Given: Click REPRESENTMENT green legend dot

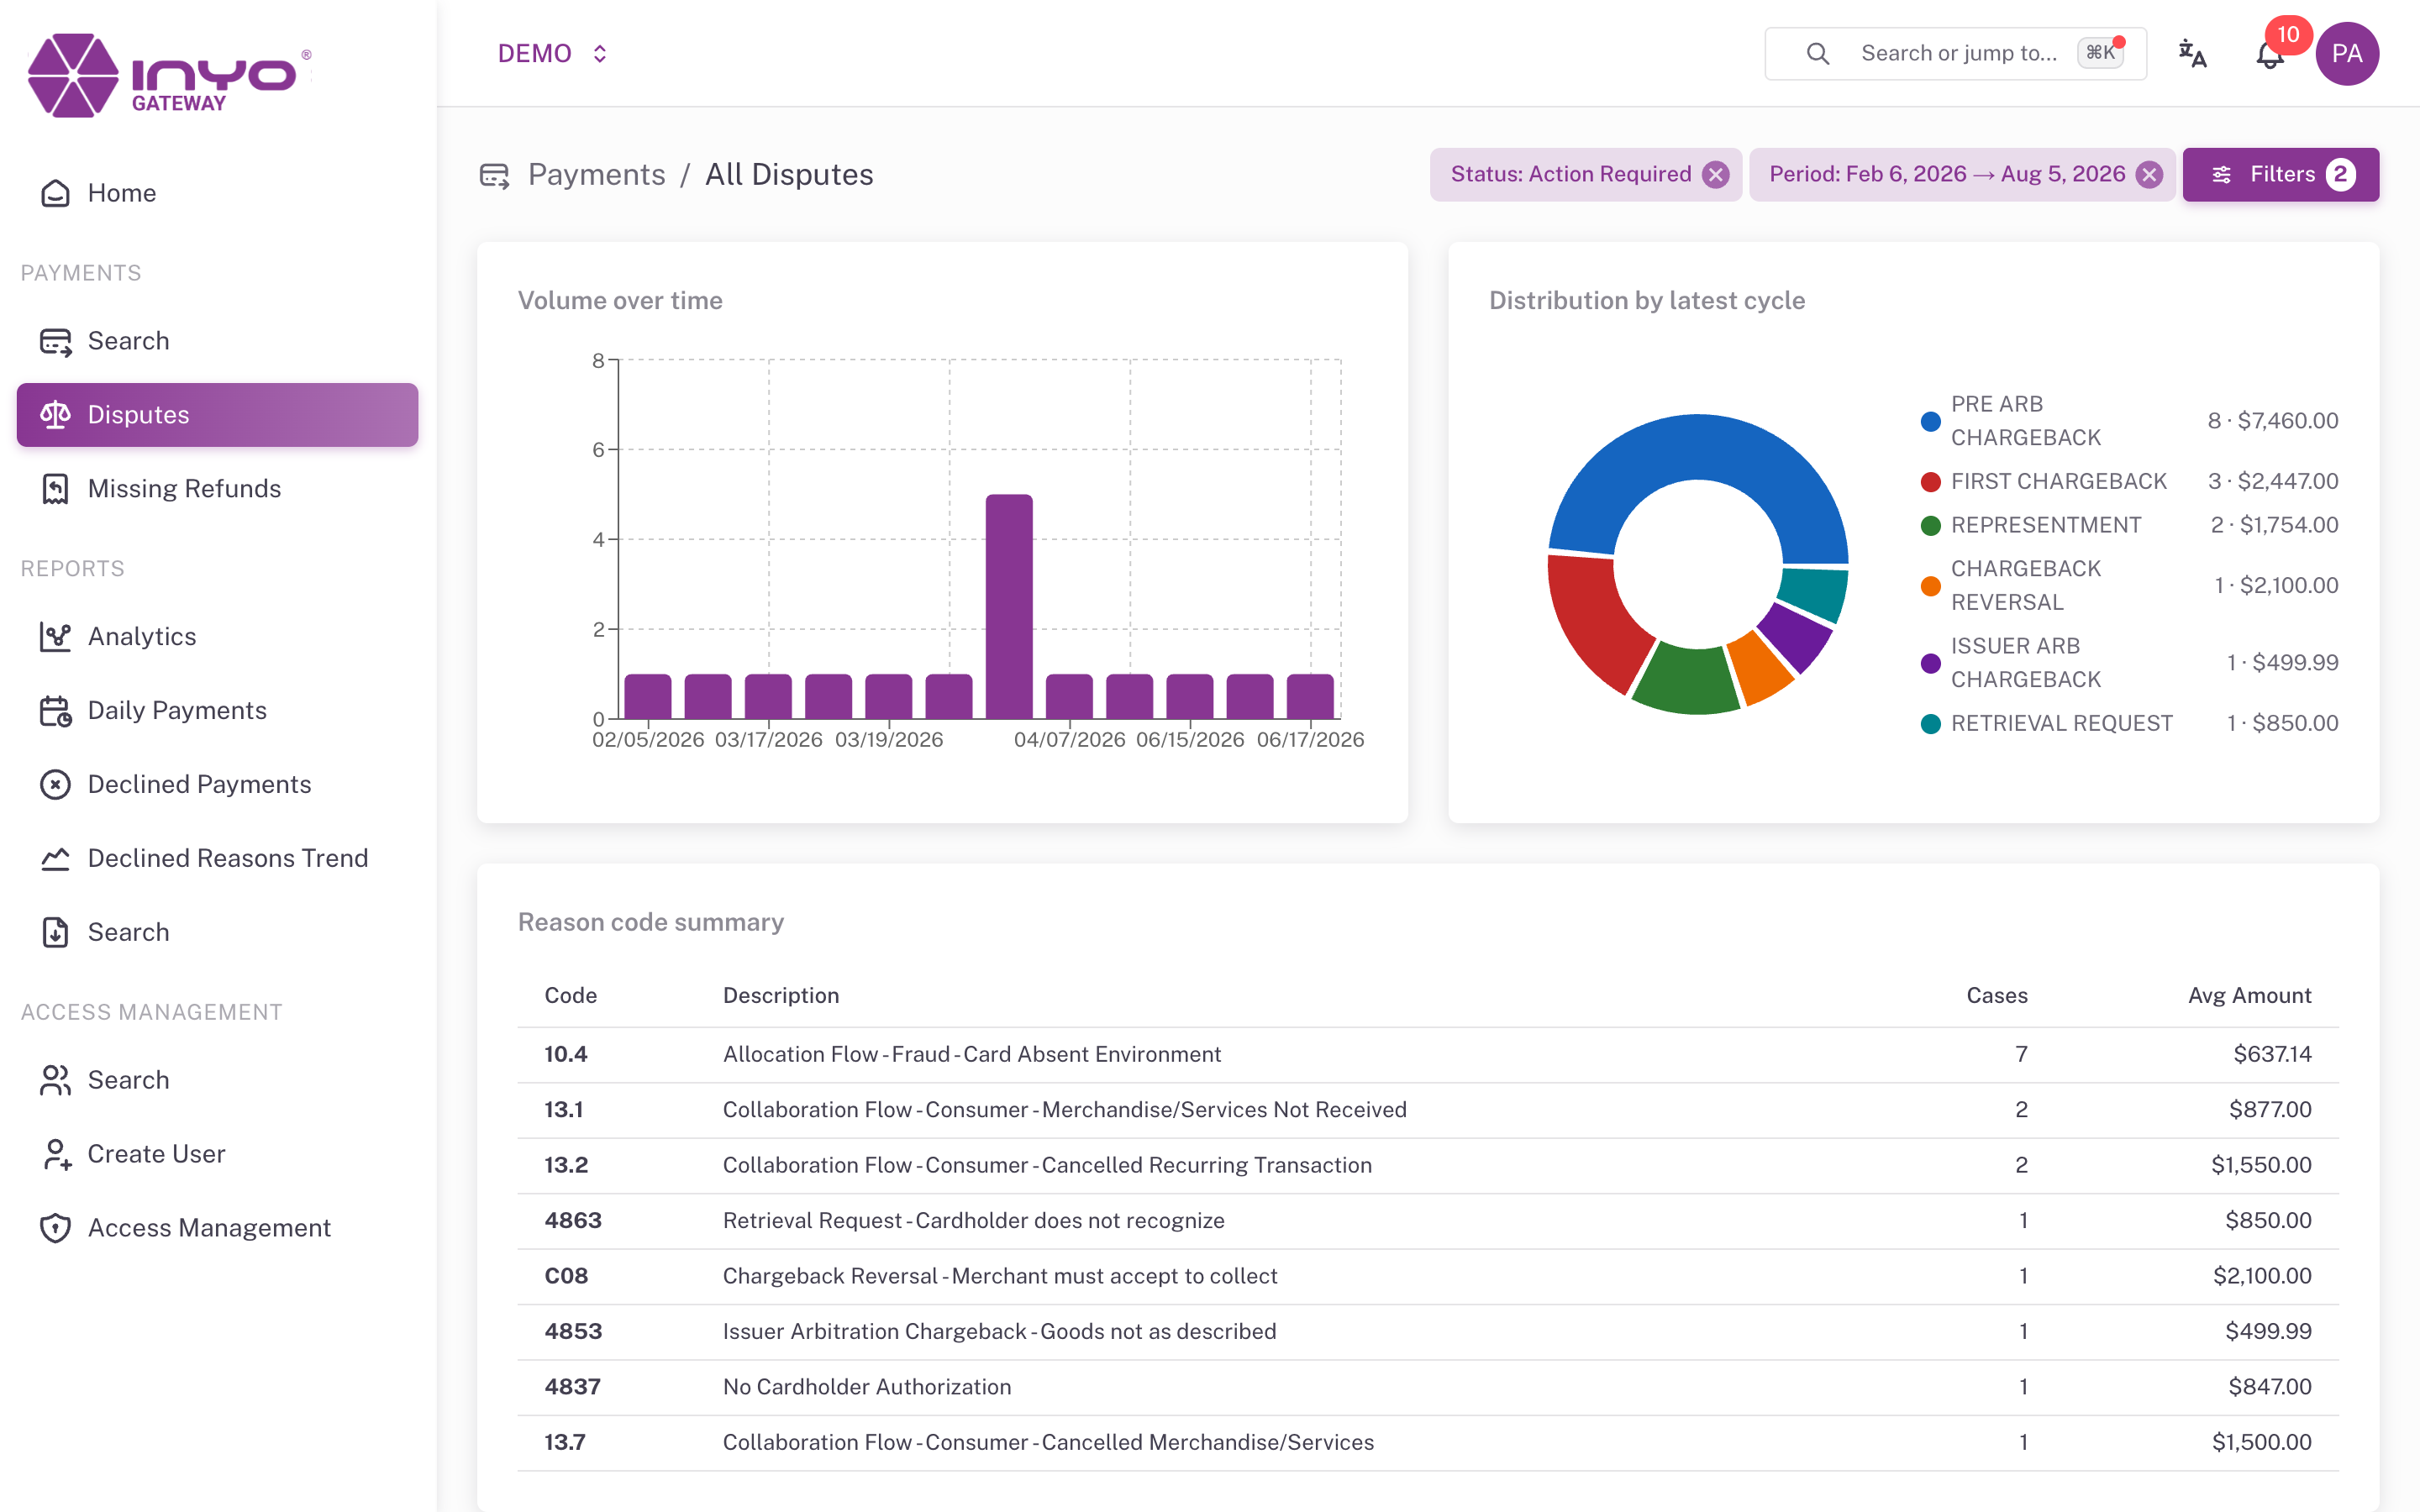Looking at the screenshot, I should 1931,526.
